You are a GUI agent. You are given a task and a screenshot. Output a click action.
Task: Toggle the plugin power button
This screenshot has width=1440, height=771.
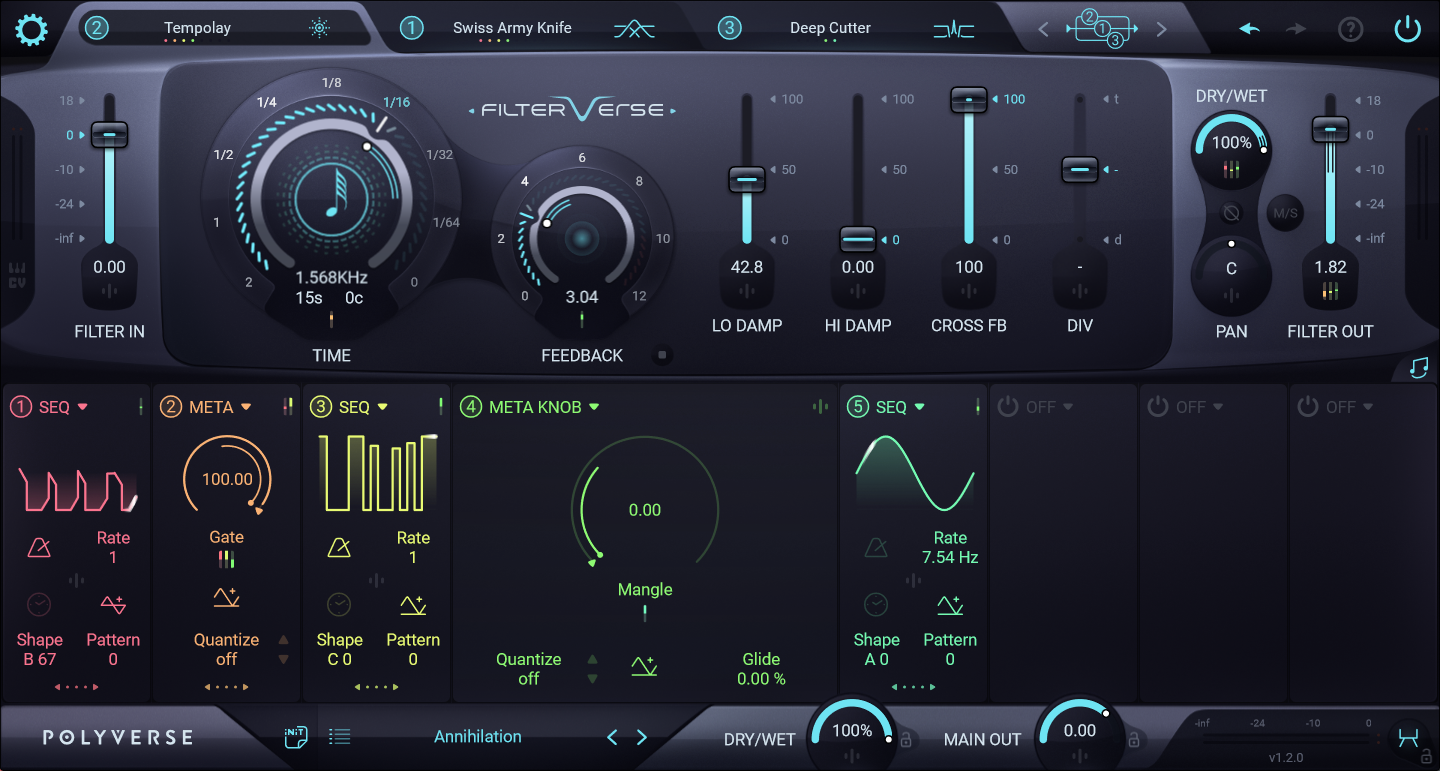[1407, 29]
